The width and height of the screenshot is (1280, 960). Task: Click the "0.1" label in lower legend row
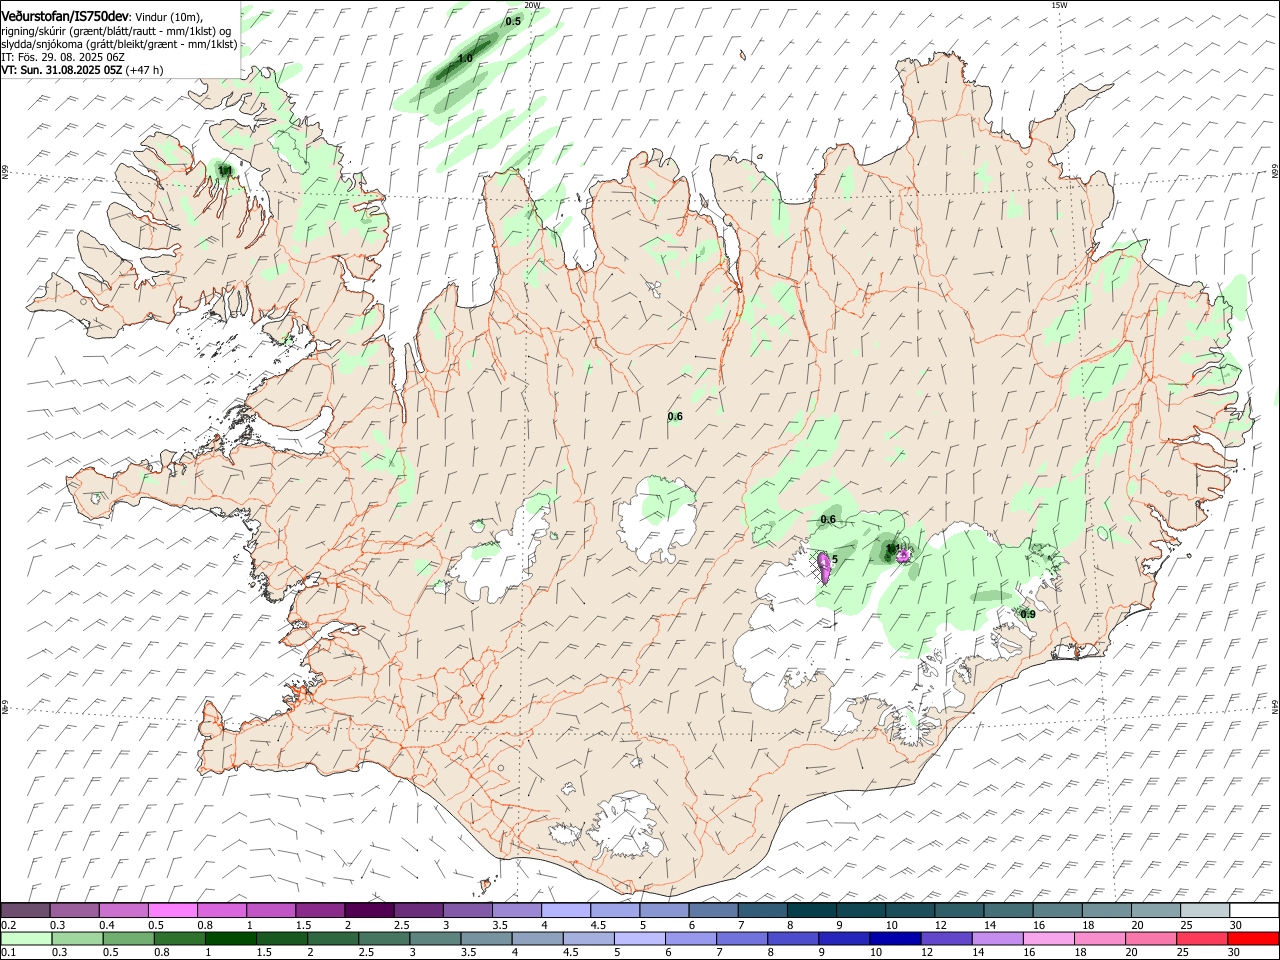[8, 953]
